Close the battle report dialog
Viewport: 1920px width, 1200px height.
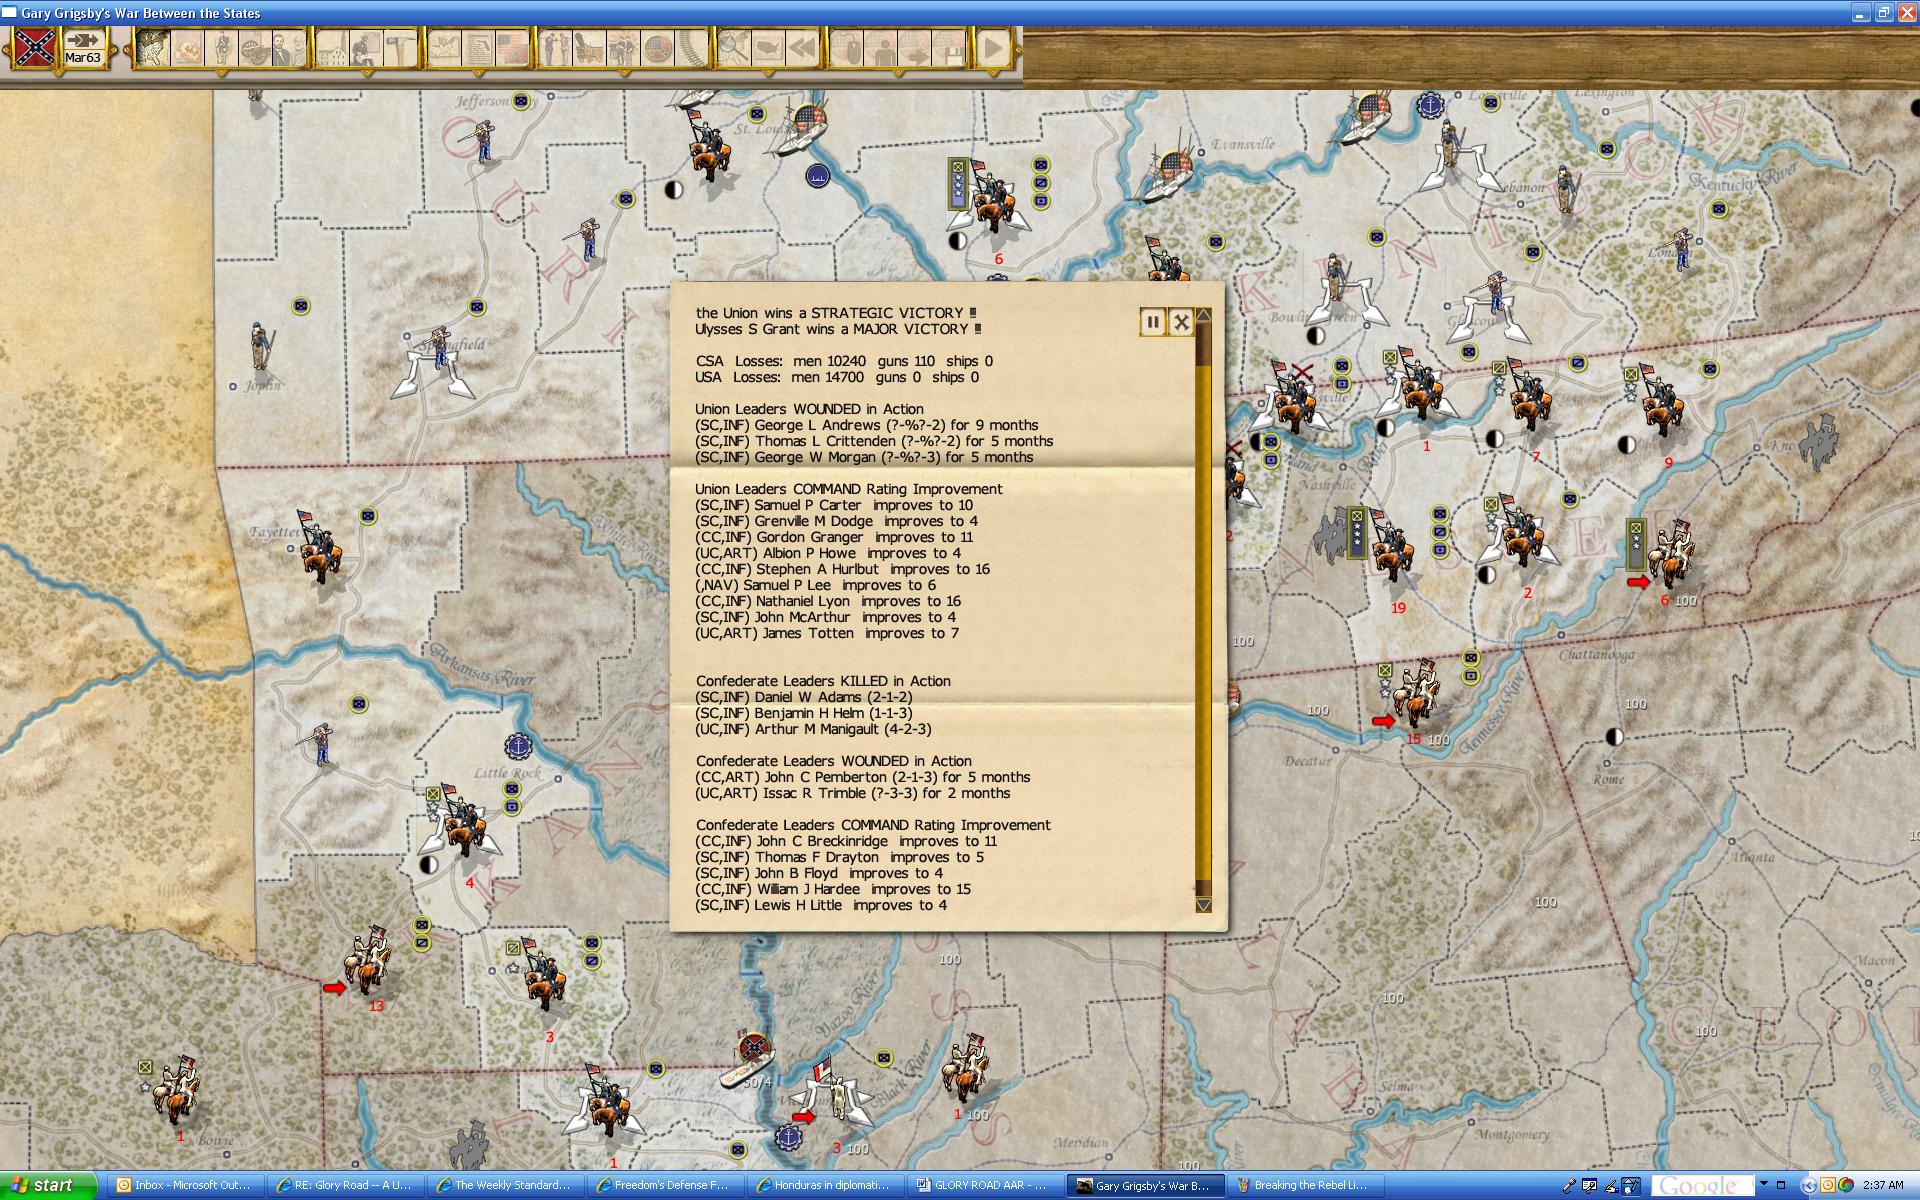tap(1181, 322)
